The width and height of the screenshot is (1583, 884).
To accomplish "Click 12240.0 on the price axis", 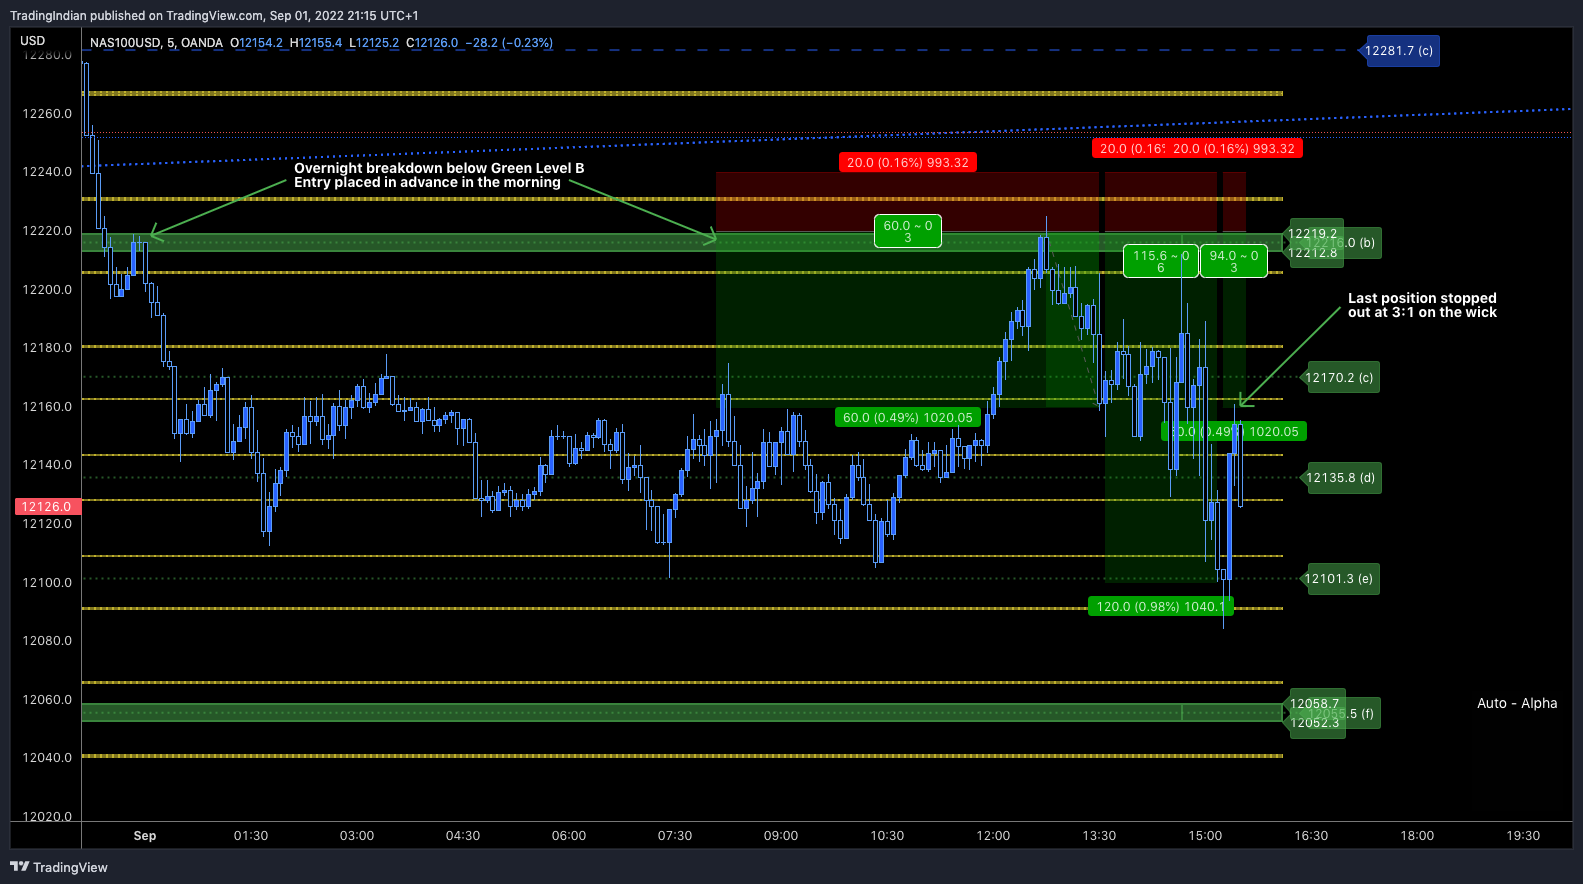I will (47, 172).
